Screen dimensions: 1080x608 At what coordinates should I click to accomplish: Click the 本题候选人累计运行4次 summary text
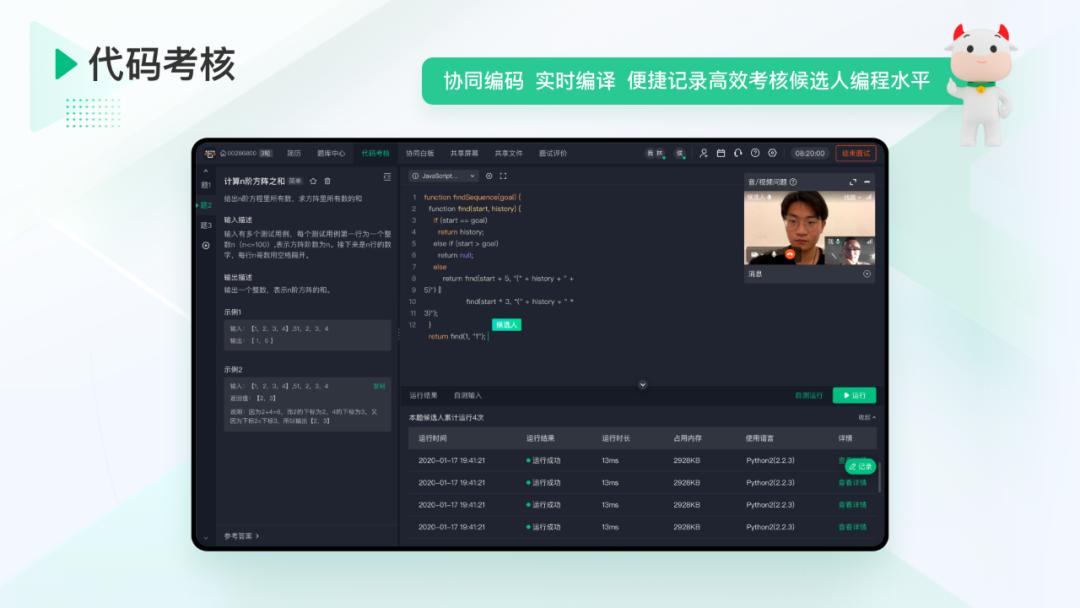446,417
